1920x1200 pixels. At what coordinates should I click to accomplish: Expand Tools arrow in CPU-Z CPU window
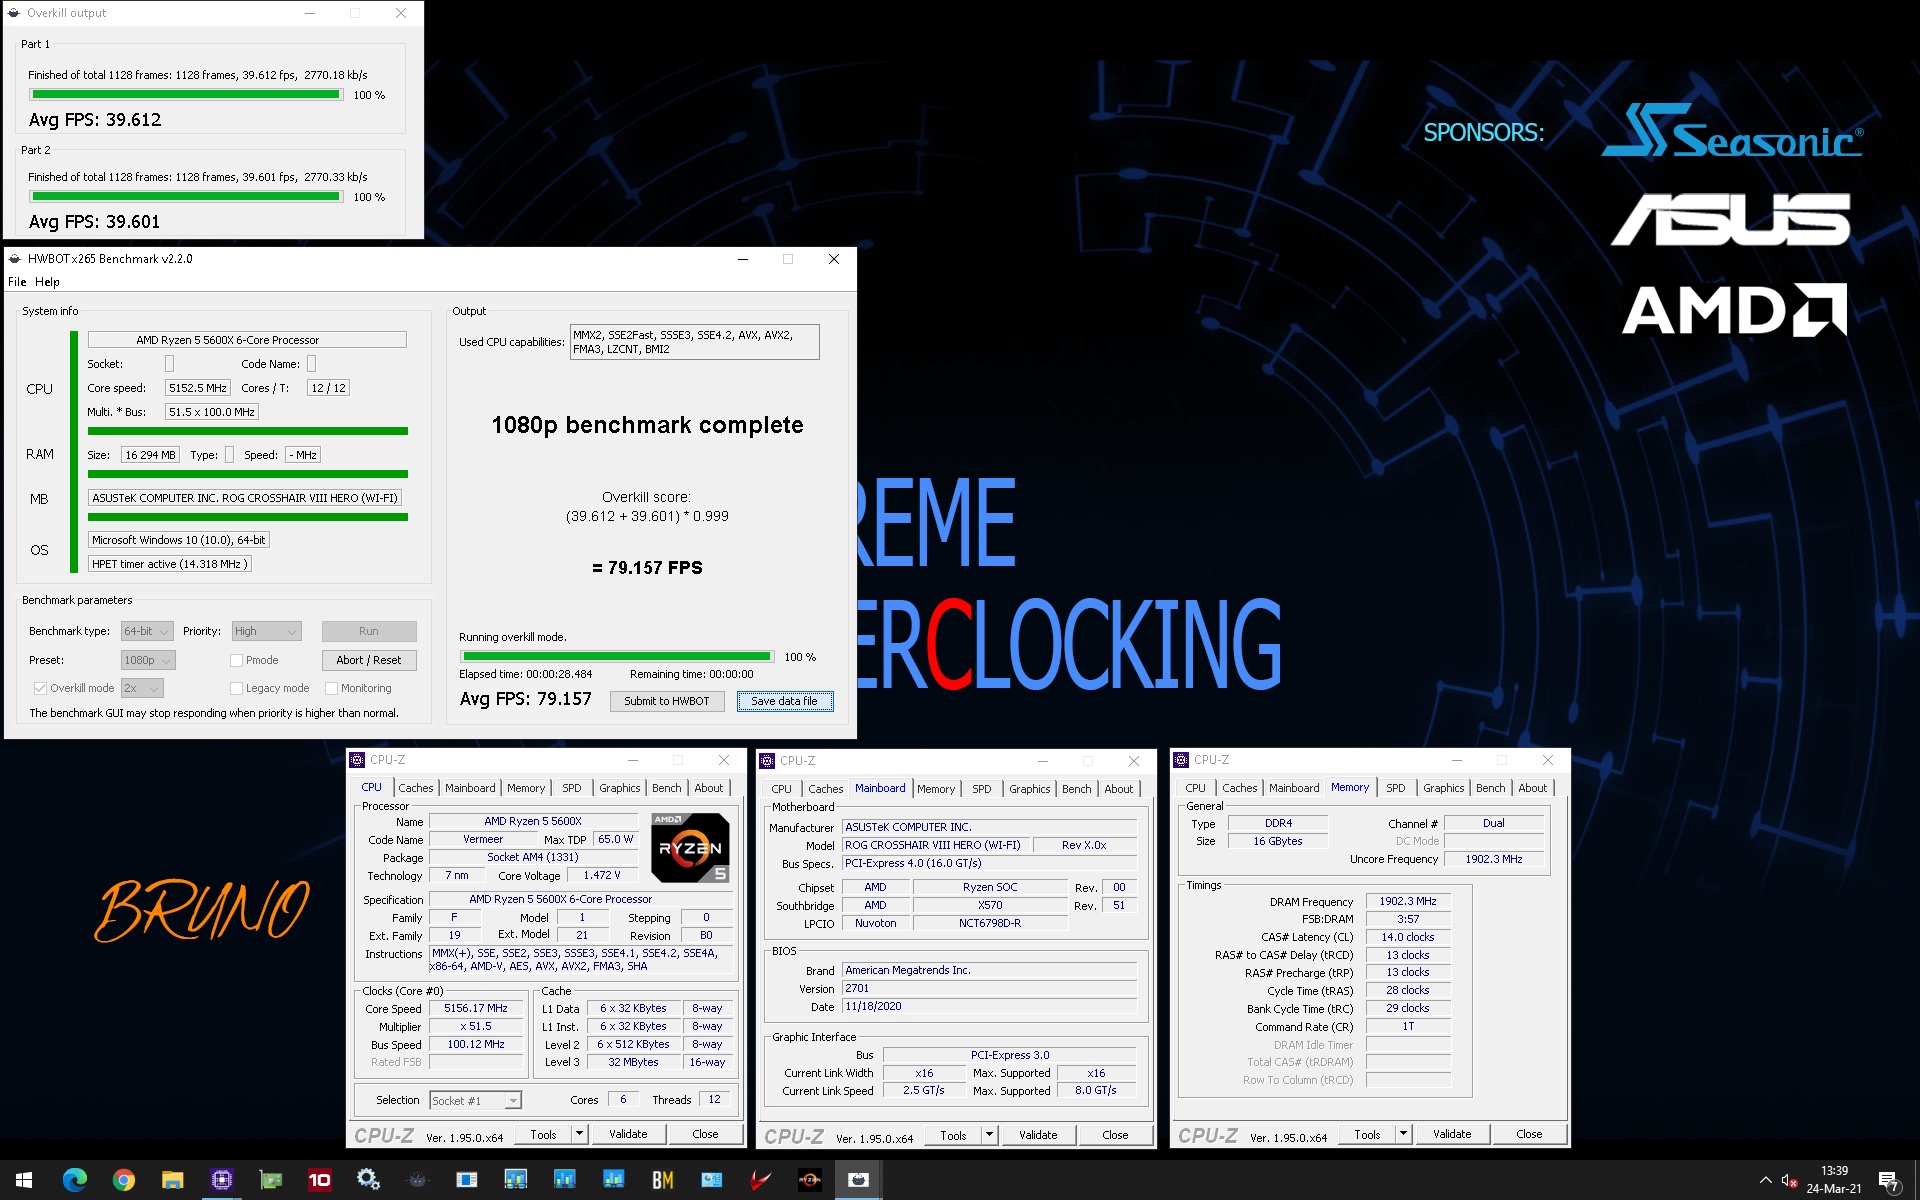pos(579,1134)
